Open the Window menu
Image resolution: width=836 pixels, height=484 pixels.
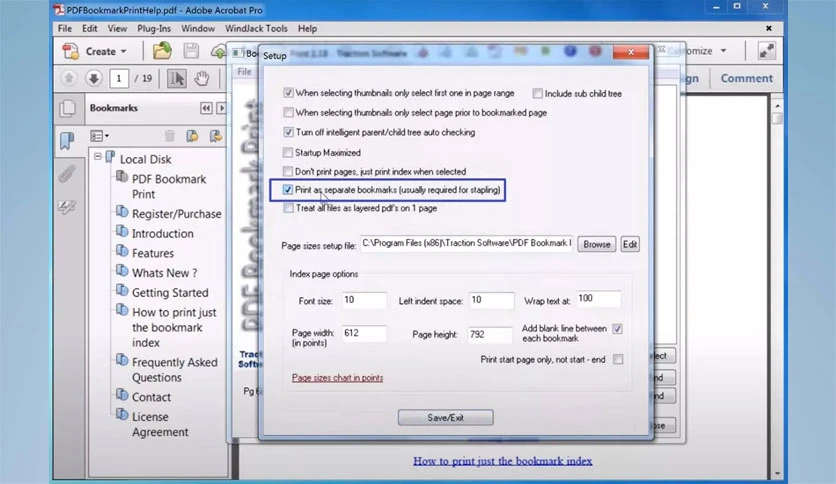click(x=198, y=29)
